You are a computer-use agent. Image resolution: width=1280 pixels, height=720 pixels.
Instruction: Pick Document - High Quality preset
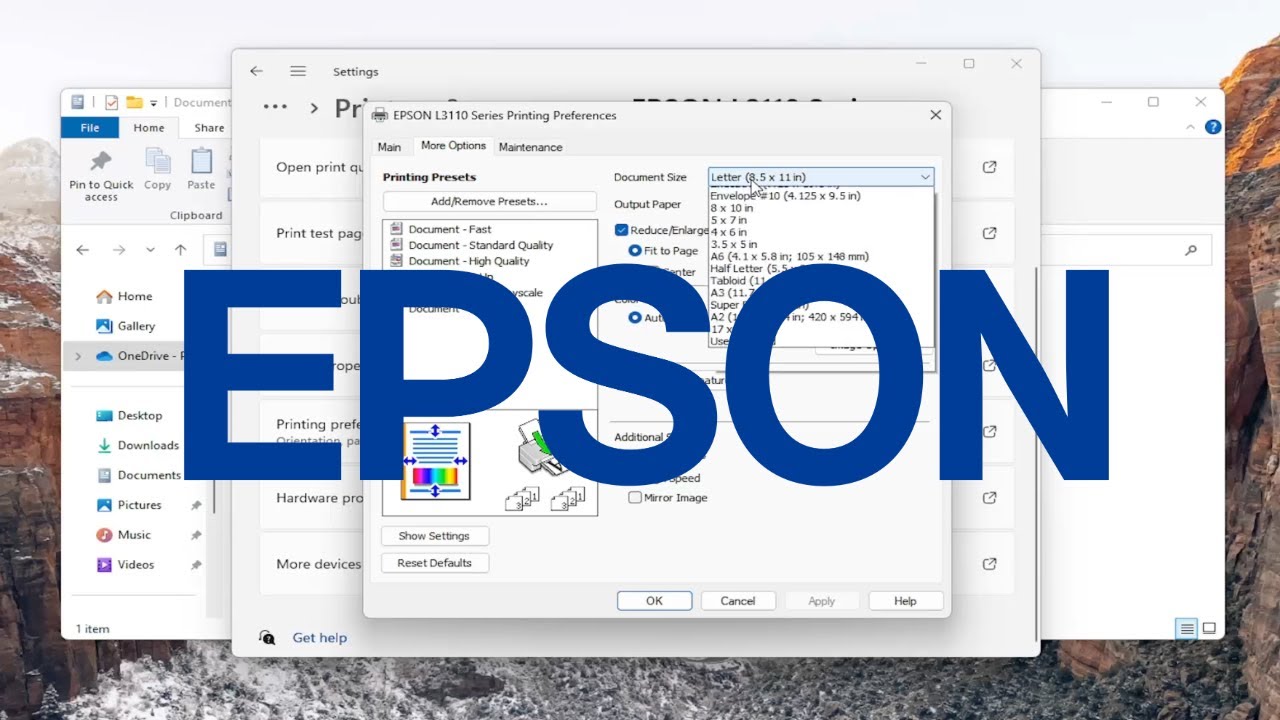pos(459,261)
